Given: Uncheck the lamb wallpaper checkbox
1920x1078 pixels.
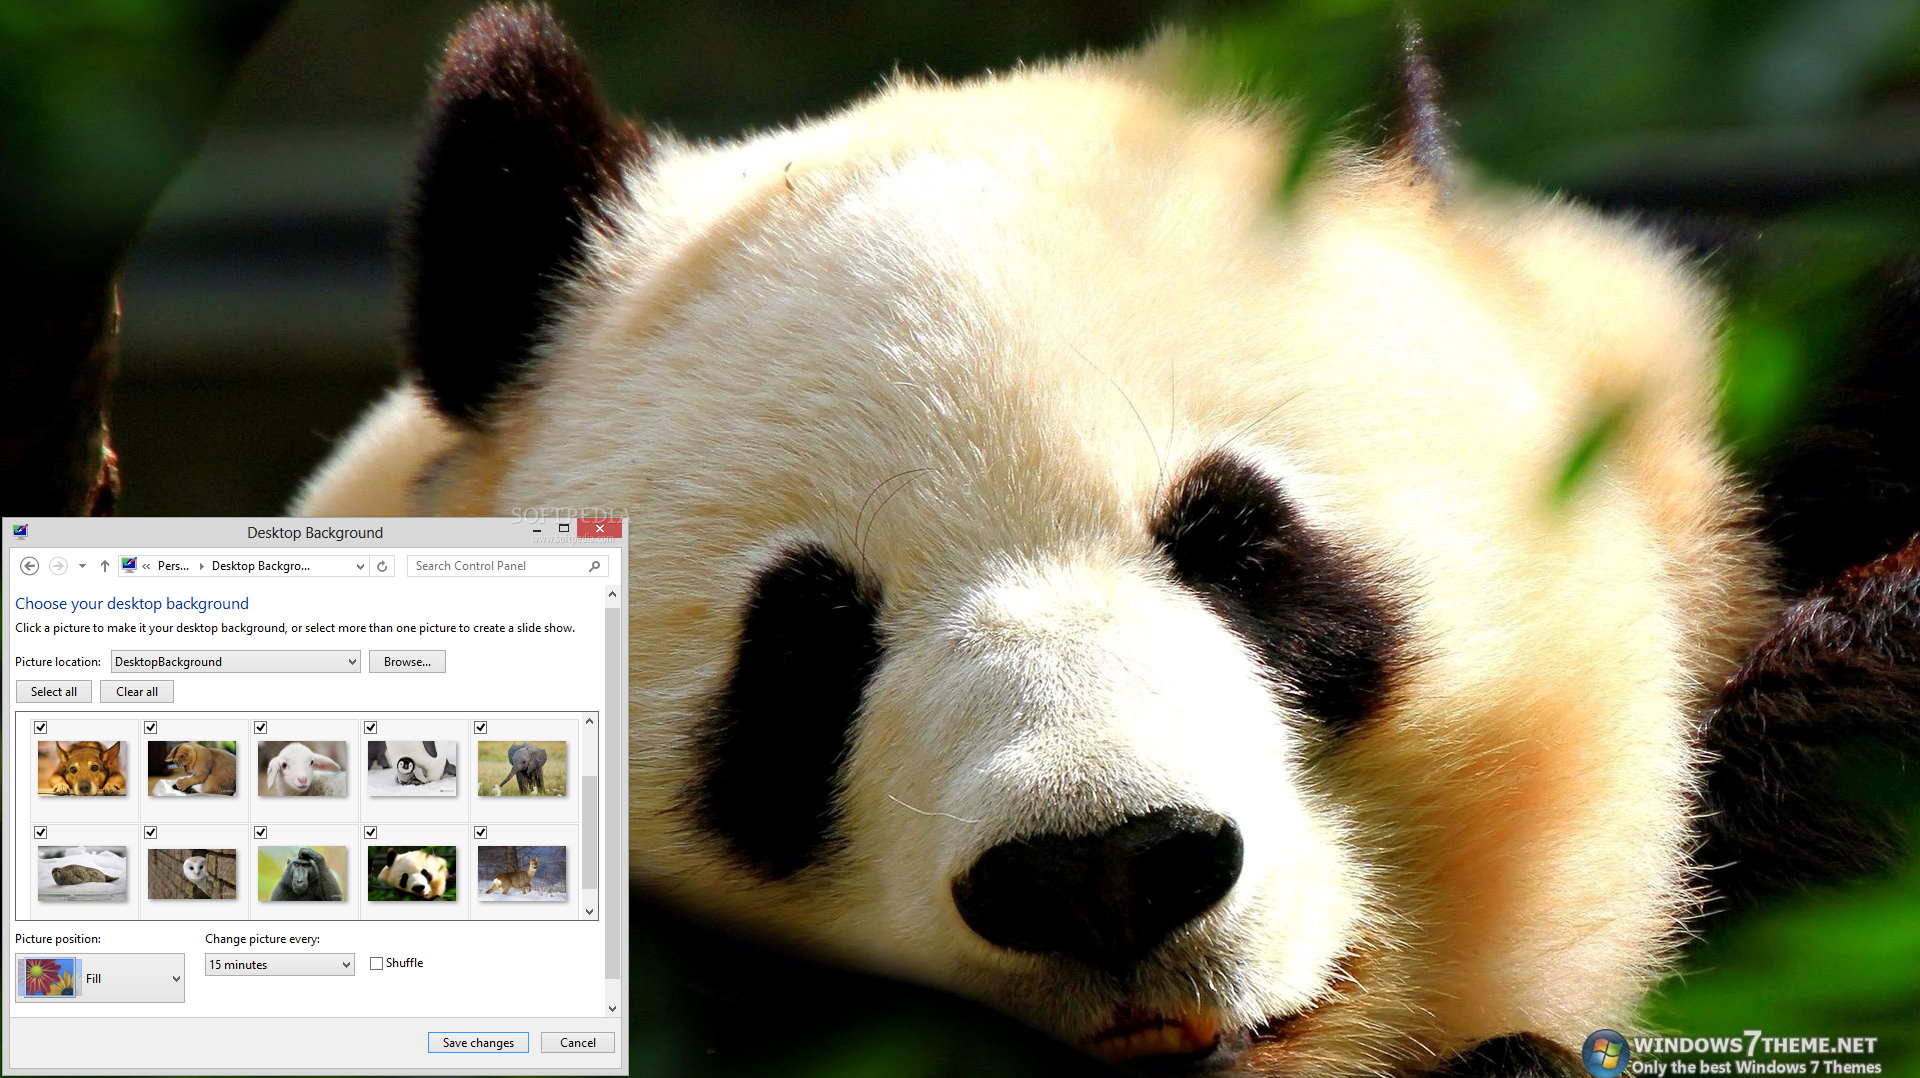Looking at the screenshot, I should [261, 728].
